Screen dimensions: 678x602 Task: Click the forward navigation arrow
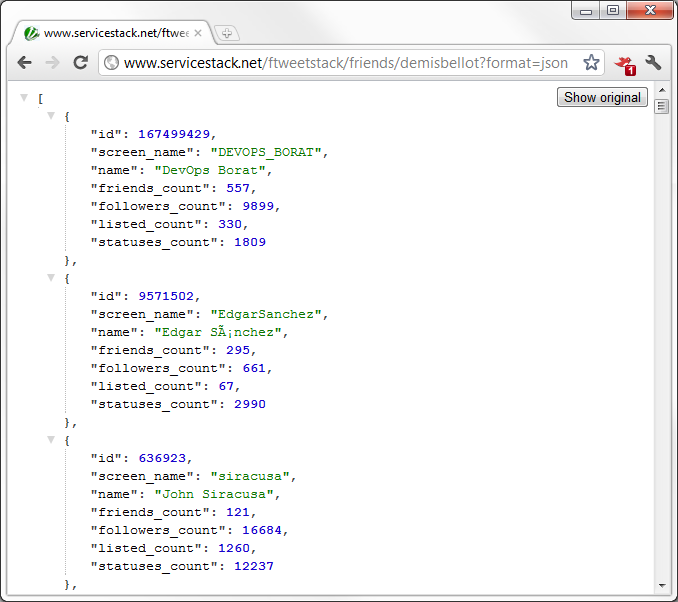(52, 63)
